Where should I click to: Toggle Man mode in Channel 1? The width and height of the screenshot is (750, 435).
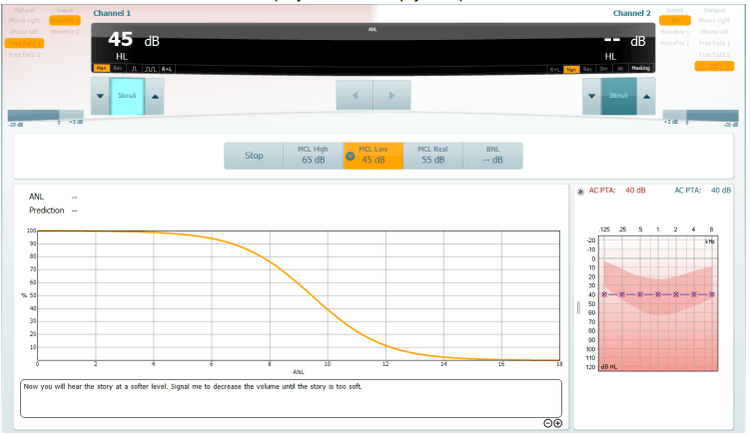click(101, 69)
